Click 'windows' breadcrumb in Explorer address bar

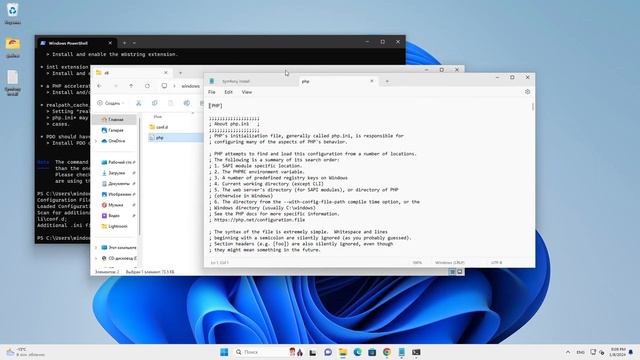pos(191,86)
